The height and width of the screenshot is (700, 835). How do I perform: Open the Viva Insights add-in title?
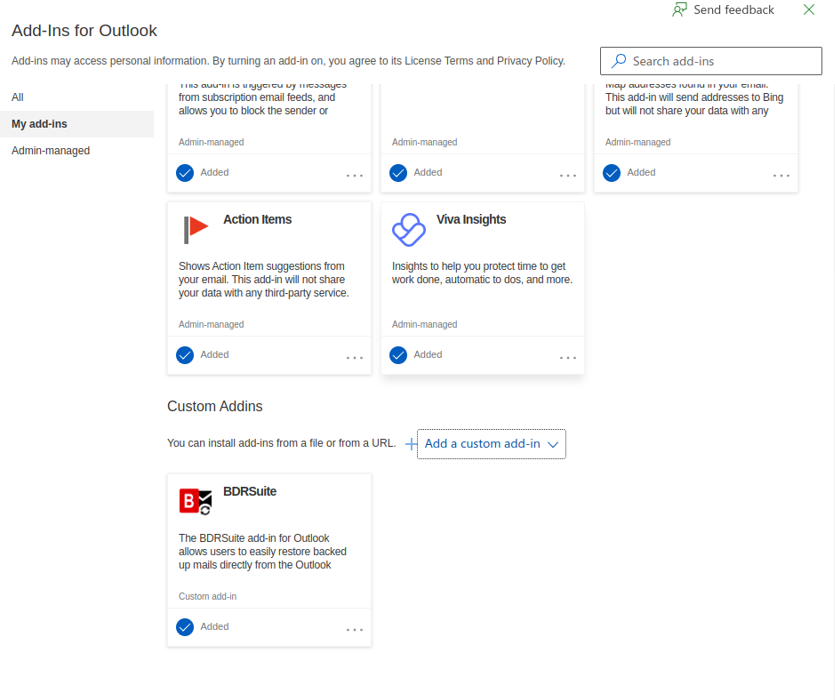tap(471, 219)
